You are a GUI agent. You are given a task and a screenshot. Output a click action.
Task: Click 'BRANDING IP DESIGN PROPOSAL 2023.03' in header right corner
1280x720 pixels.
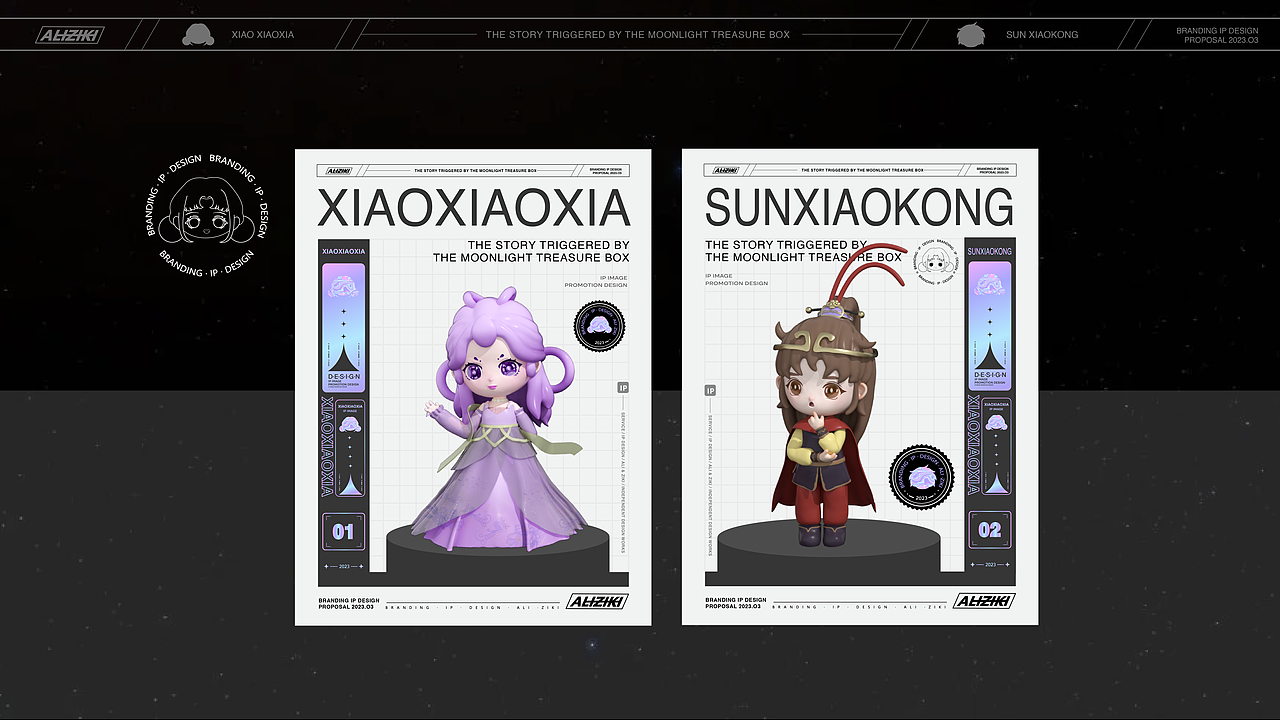pyautogui.click(x=1217, y=35)
